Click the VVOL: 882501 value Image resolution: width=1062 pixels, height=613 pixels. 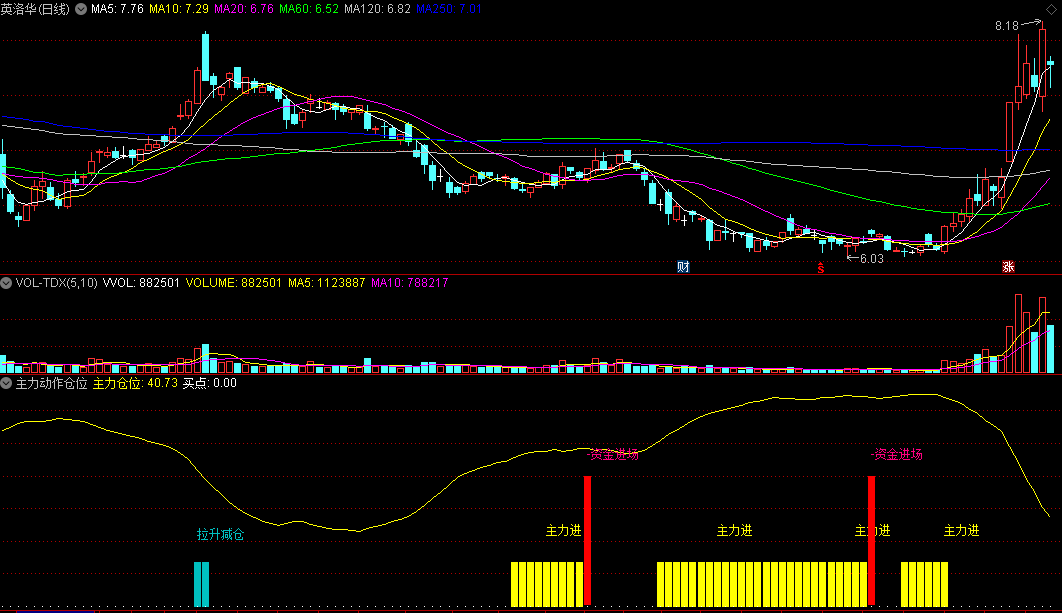[x=141, y=282]
